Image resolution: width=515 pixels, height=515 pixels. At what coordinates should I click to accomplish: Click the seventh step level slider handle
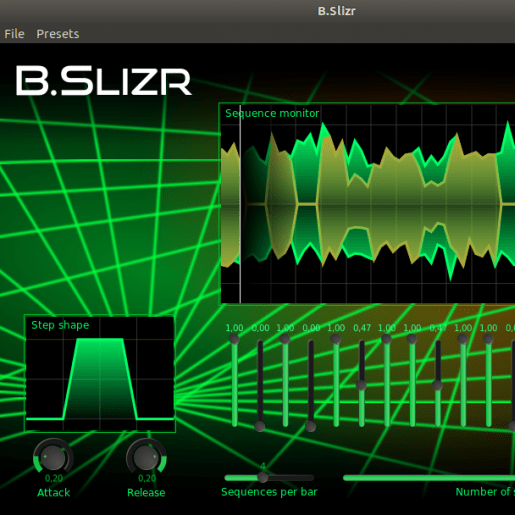(387, 339)
